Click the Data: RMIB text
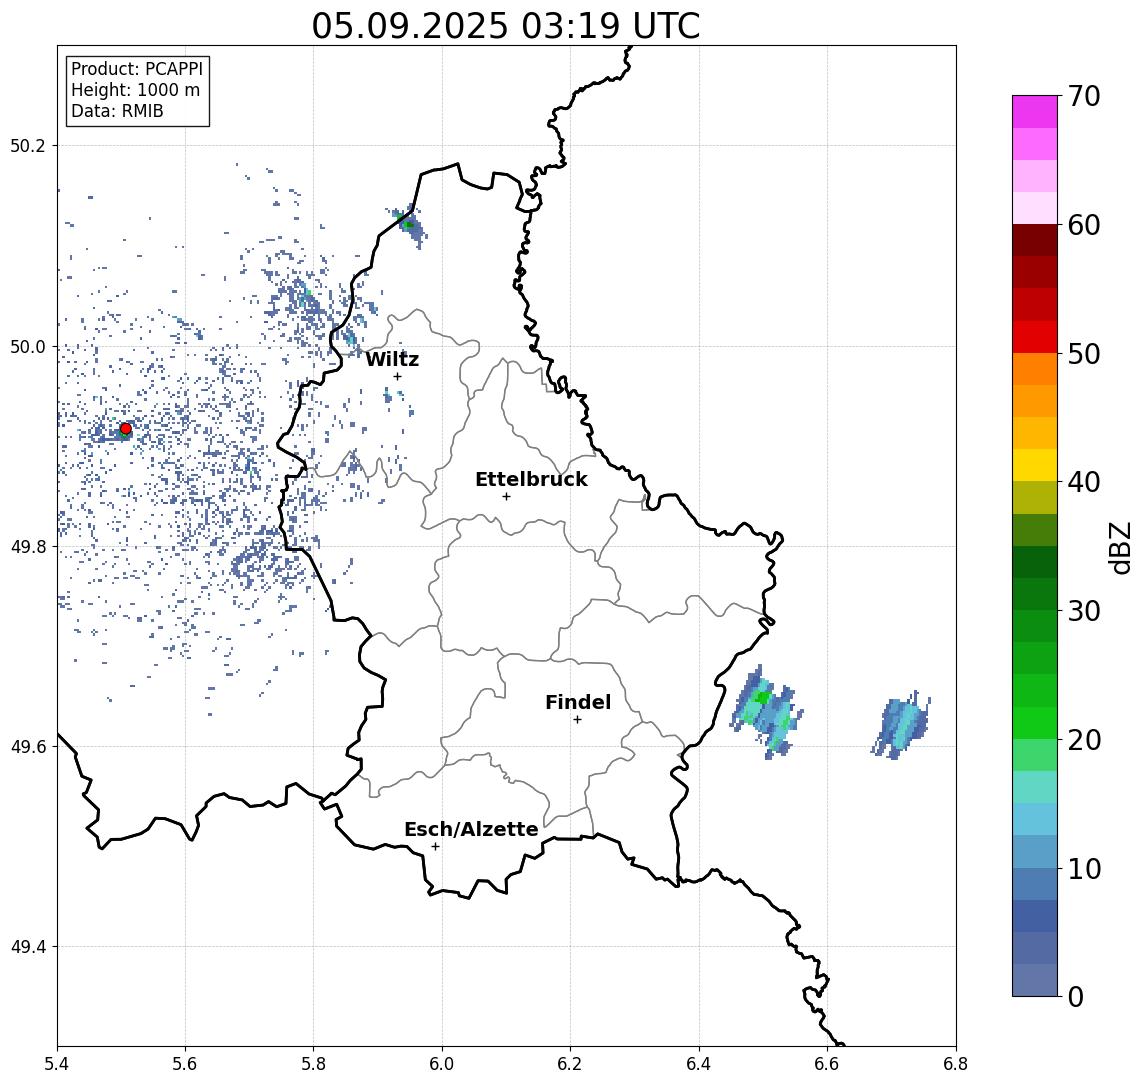Image resolution: width=1145 pixels, height=1084 pixels. [117, 111]
